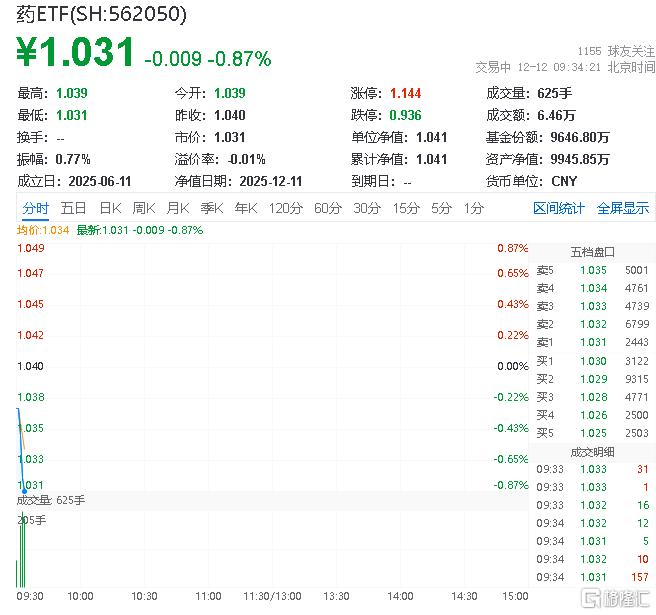Select the 分时 chart tab
This screenshot has width=656, height=615.
pos(35,208)
